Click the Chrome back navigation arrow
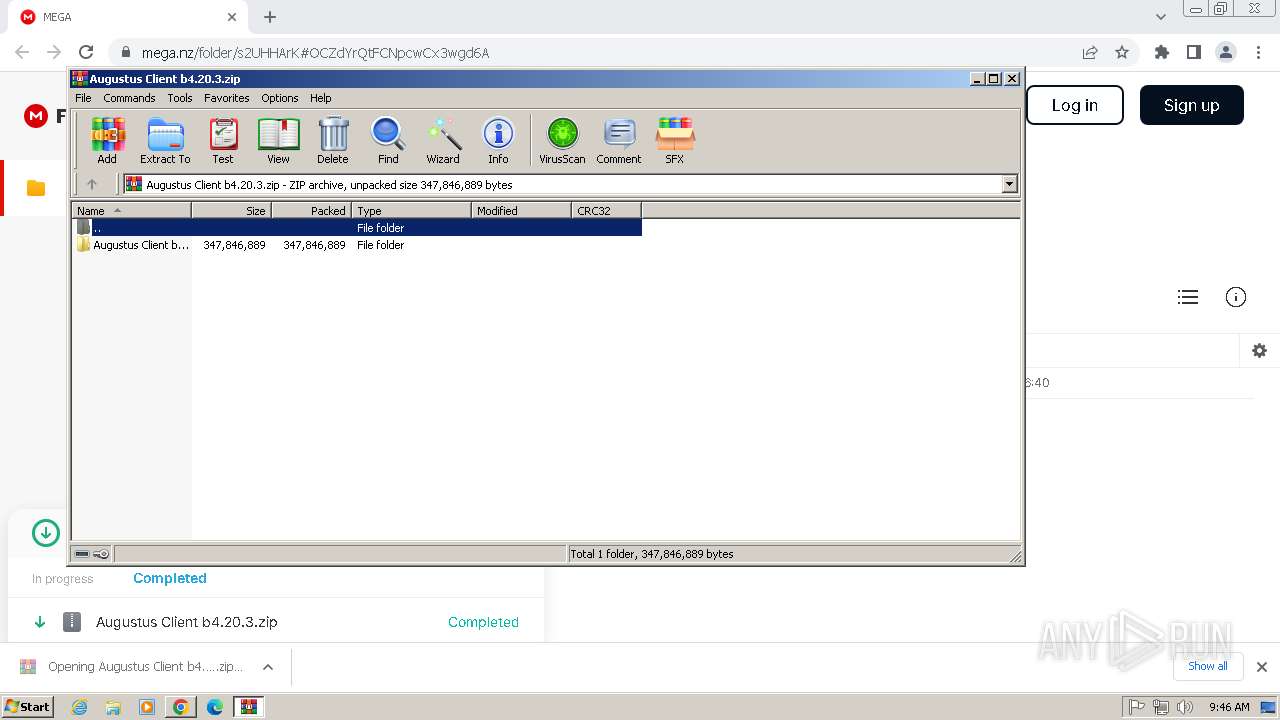Viewport: 1280px width, 720px height. coord(22,52)
